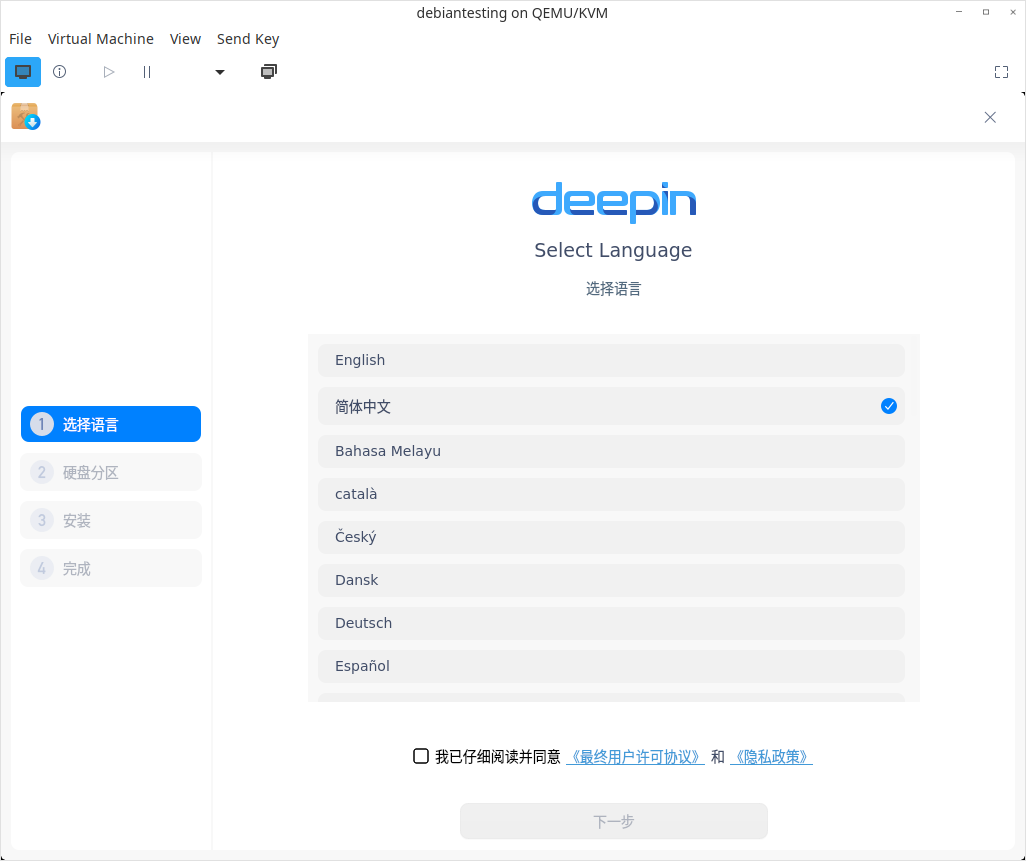1026x861 pixels.
Task: Open the manage snapshots icon
Action: 268,72
